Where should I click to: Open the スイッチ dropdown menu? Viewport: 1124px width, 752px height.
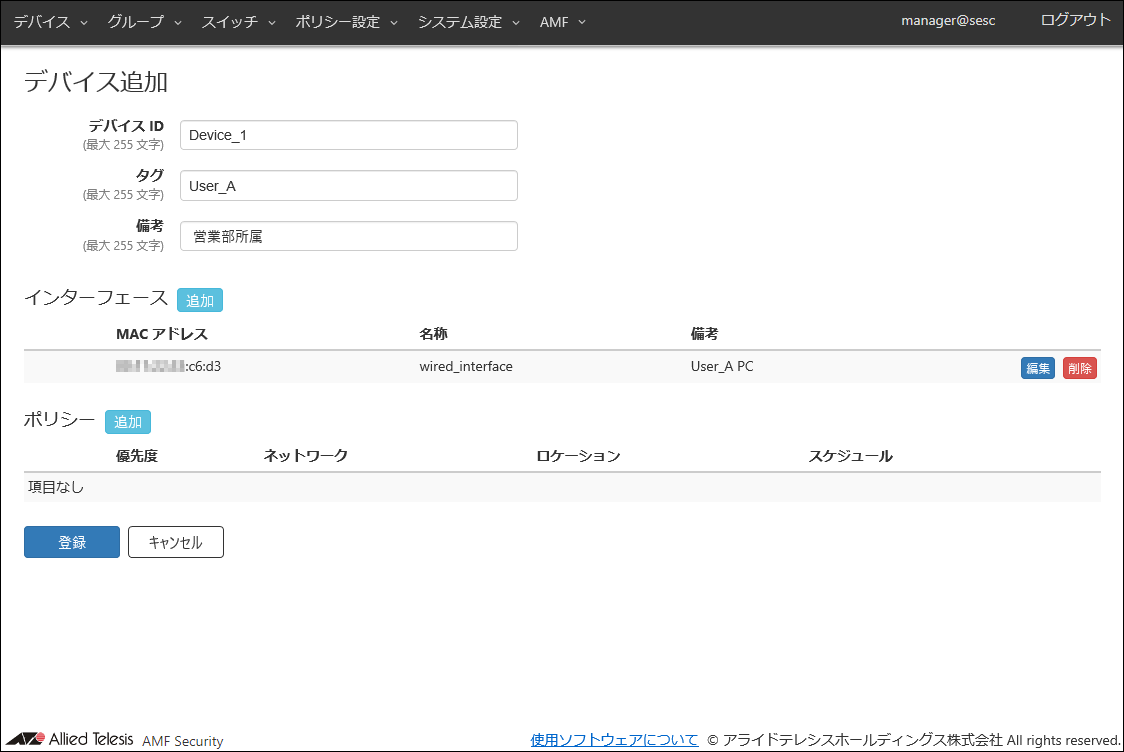pos(238,22)
